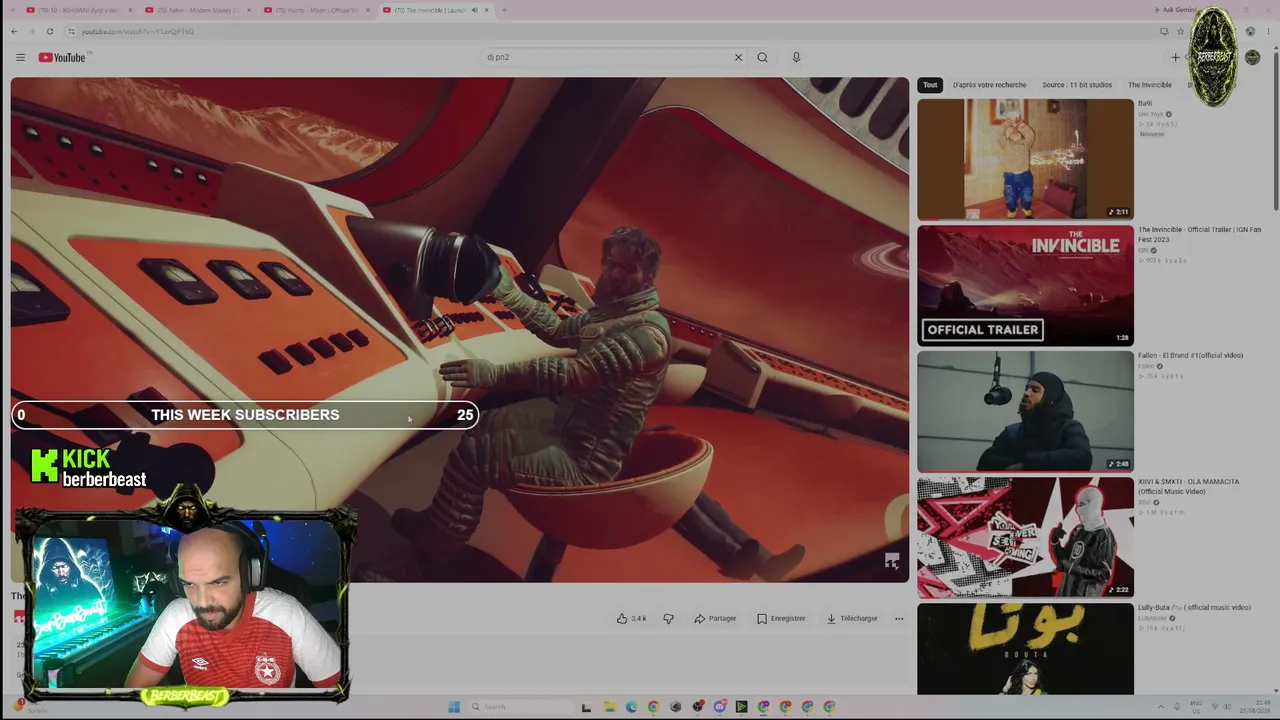Open the YouTube account avatar menu
Viewport: 1280px width, 720px height.
[1252, 57]
